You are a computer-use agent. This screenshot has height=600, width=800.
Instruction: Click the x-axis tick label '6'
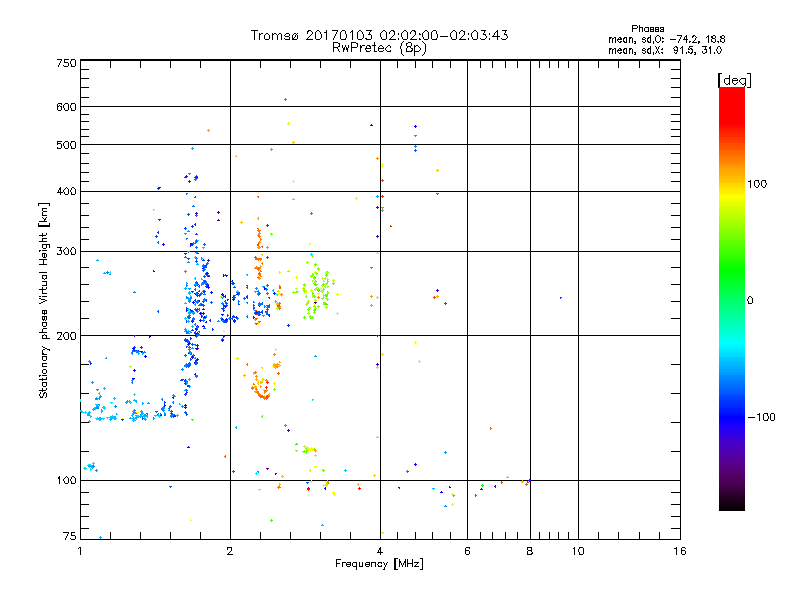(467, 551)
